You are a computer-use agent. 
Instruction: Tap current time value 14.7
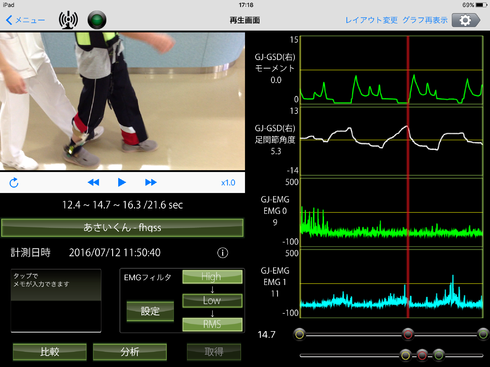point(266,334)
